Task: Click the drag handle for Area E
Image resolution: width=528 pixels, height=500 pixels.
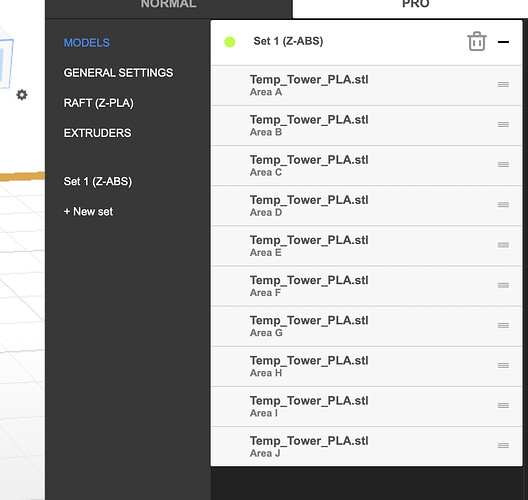Action: (x=503, y=245)
